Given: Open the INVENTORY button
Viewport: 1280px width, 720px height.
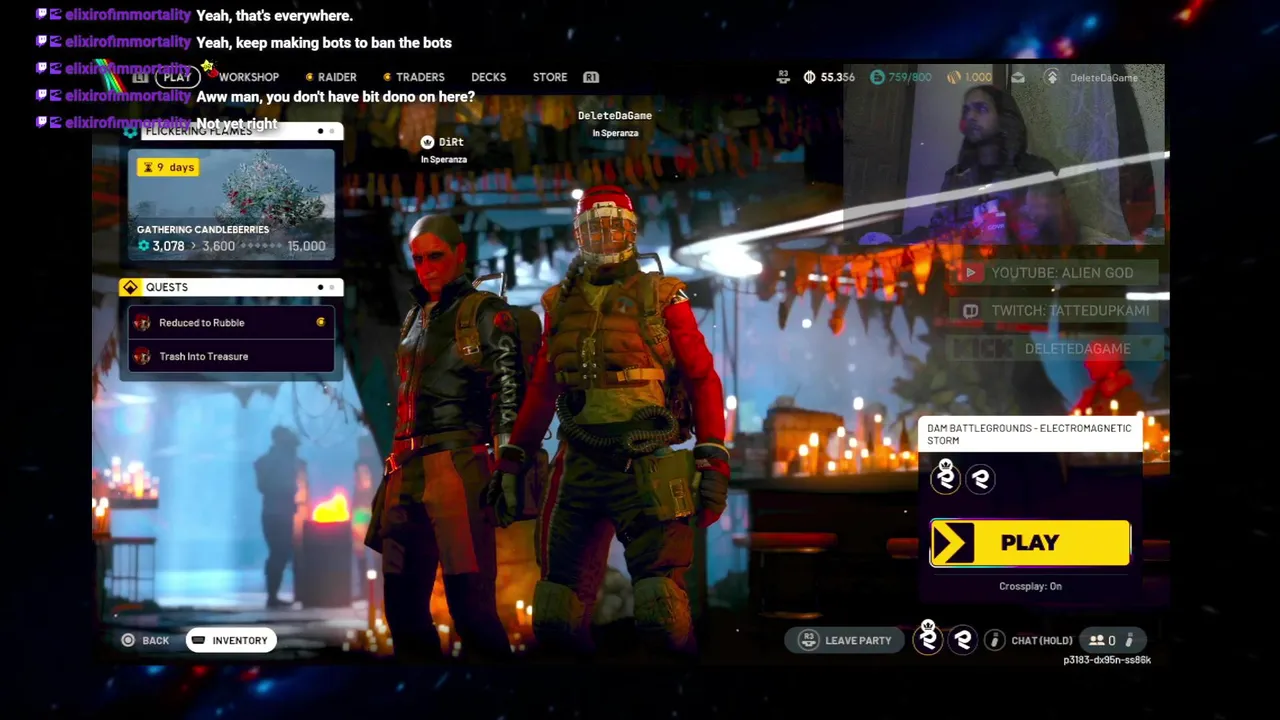Looking at the screenshot, I should point(231,640).
